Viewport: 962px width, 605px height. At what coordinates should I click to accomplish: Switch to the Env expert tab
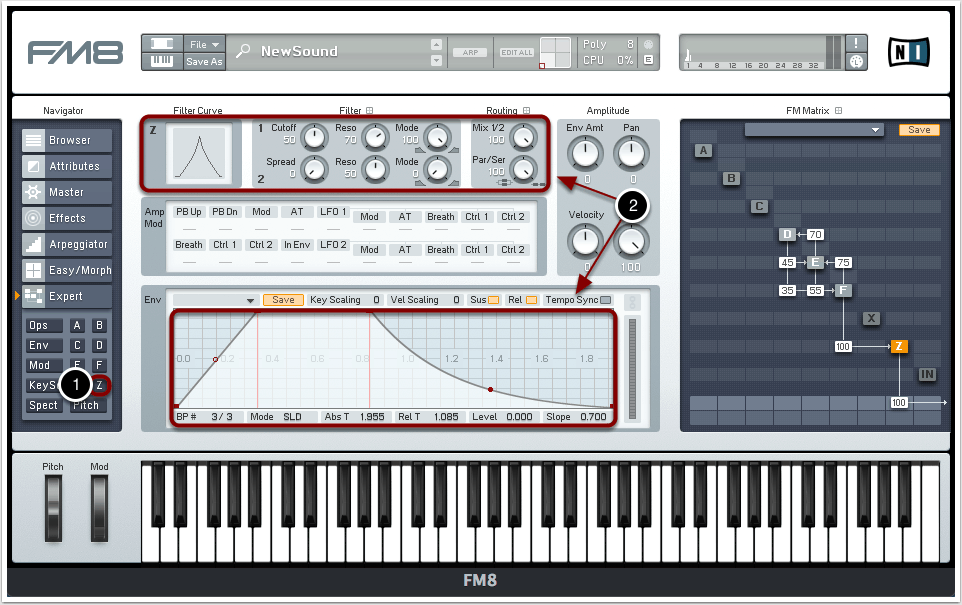click(44, 345)
